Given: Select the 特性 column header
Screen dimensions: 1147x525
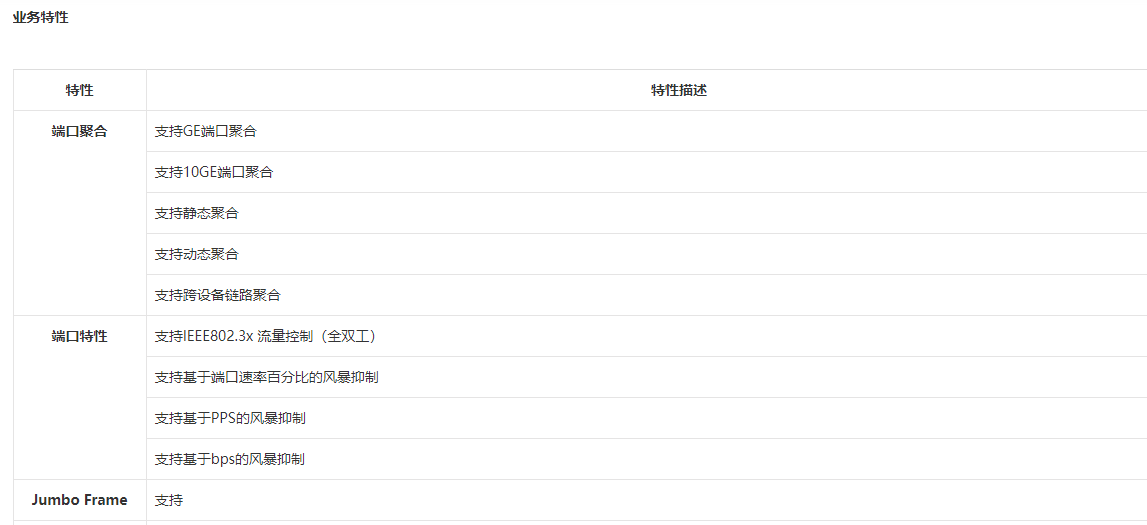Looking at the screenshot, I should point(79,90).
